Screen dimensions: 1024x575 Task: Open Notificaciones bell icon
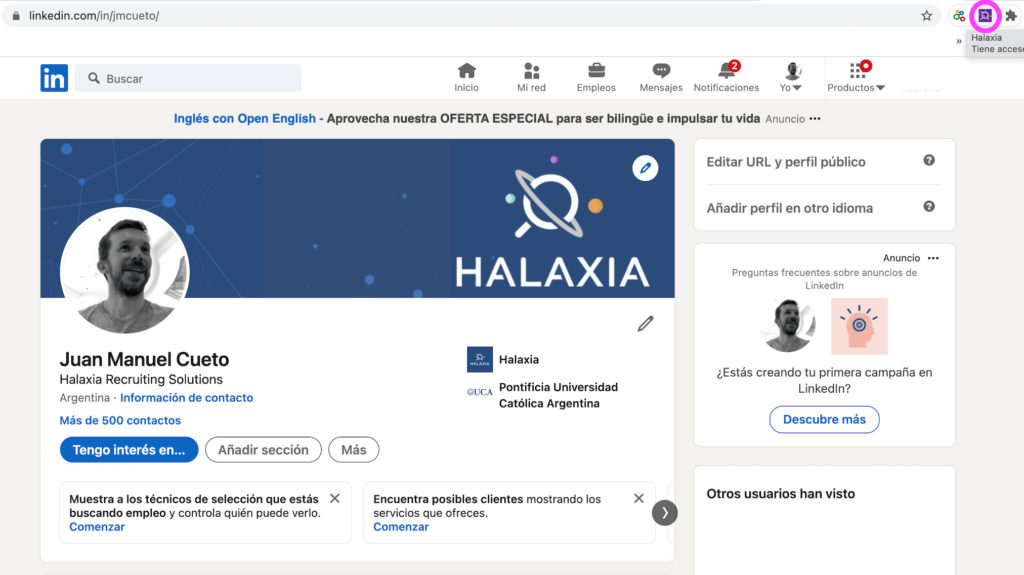point(726,78)
